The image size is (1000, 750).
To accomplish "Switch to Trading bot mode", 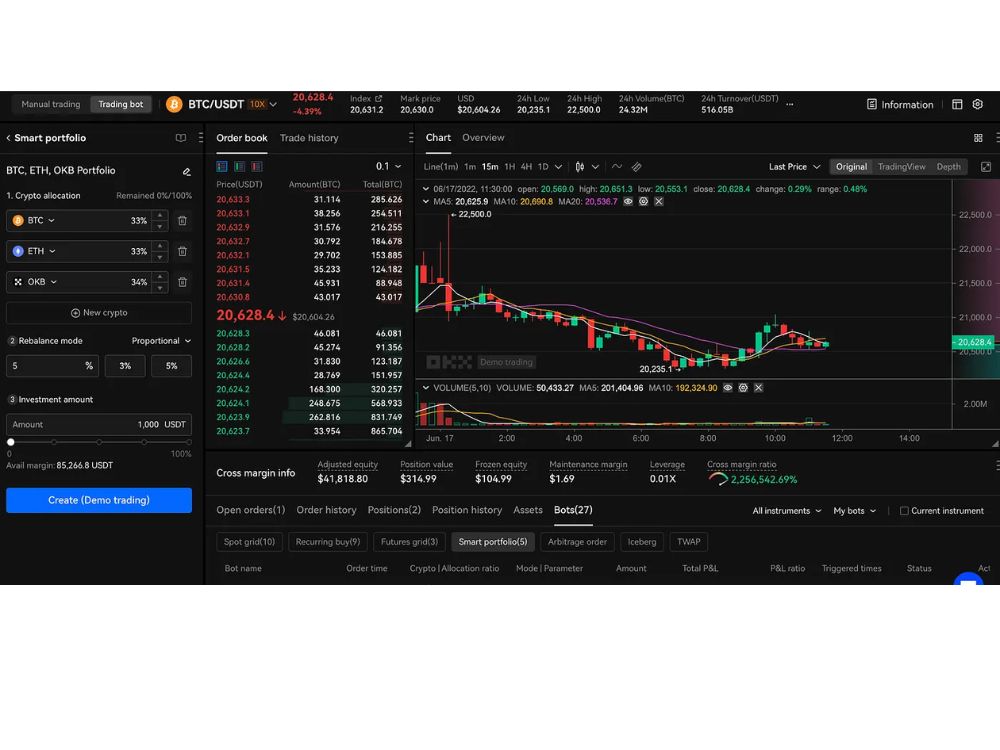I will click(121, 105).
